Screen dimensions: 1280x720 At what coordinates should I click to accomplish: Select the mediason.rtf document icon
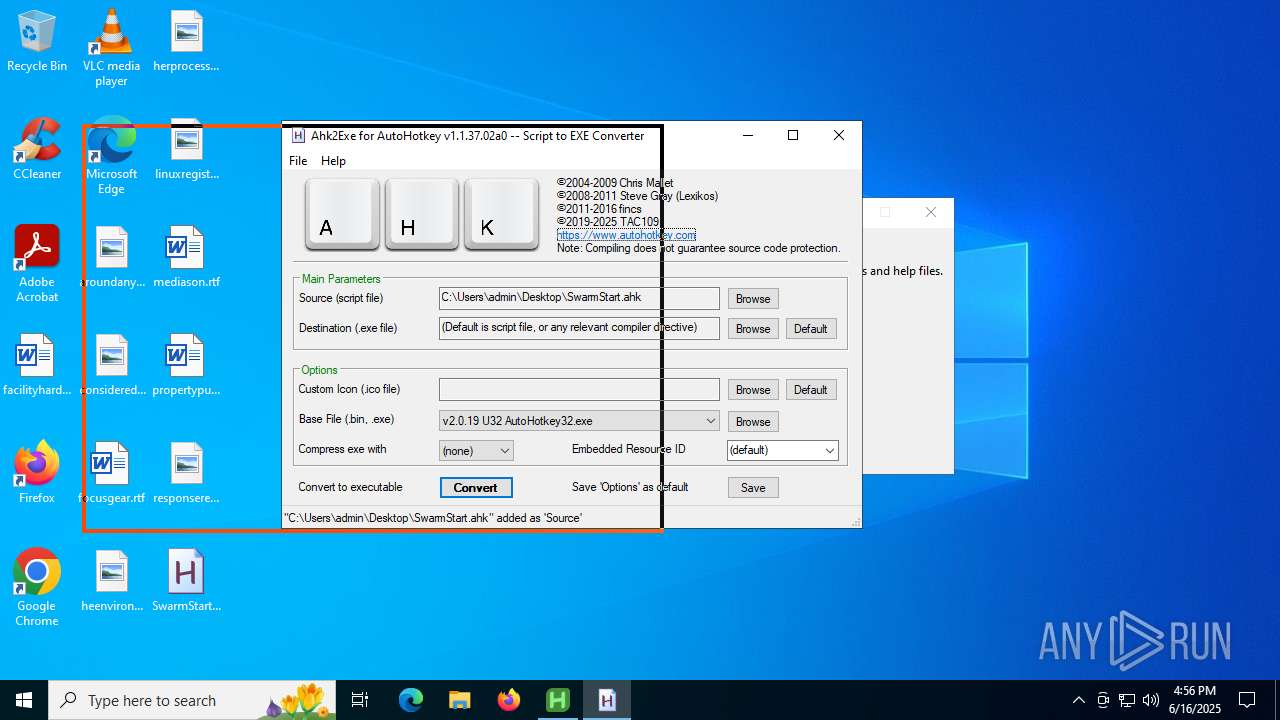[x=186, y=257]
